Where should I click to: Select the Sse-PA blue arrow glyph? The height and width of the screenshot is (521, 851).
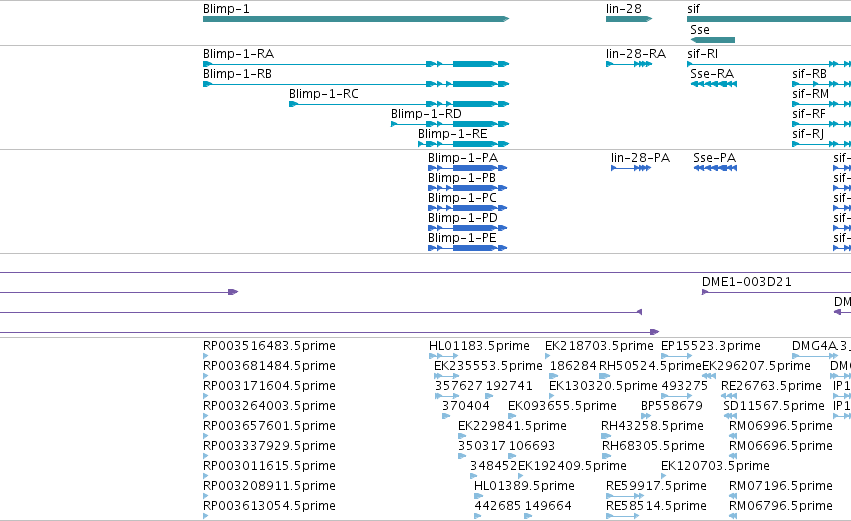point(715,168)
